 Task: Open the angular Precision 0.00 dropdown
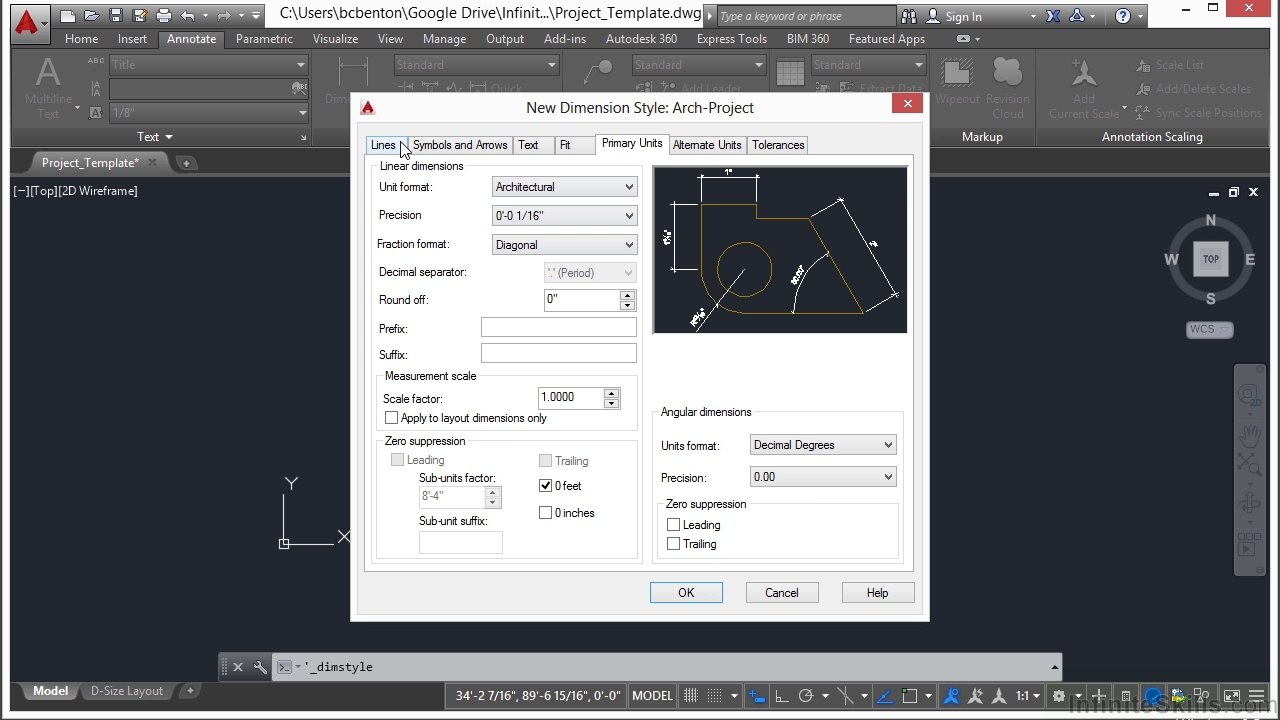pyautogui.click(x=823, y=477)
